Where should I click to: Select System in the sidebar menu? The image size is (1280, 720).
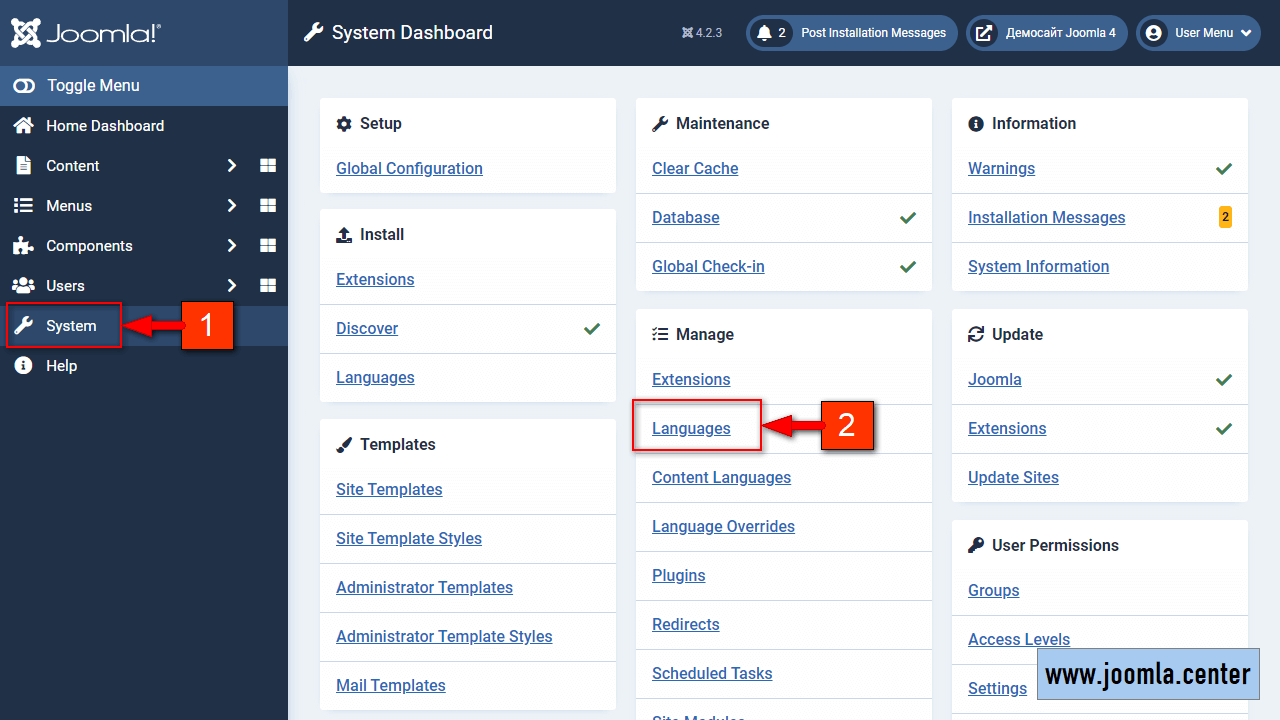pyautogui.click(x=71, y=326)
